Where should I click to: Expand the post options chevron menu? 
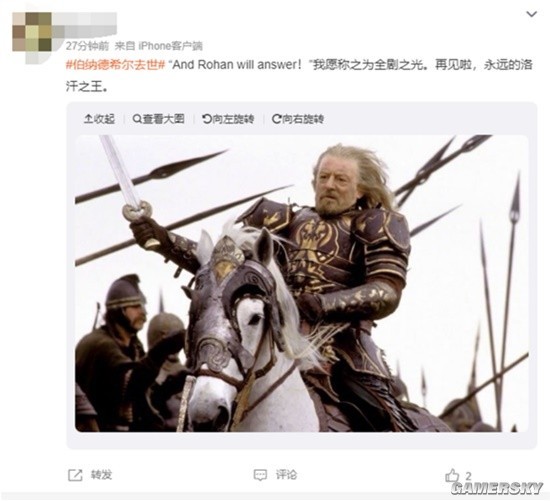pos(532,14)
